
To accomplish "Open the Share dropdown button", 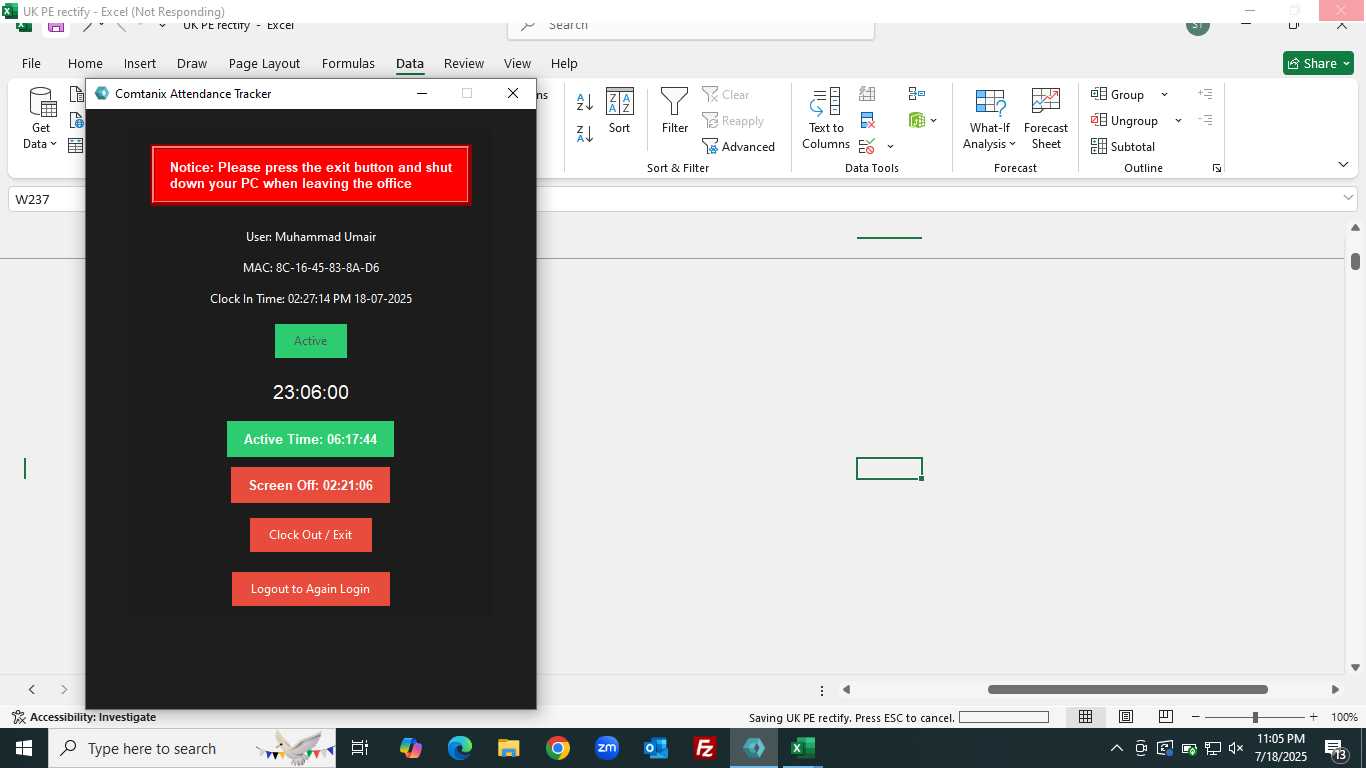I will pos(1318,63).
